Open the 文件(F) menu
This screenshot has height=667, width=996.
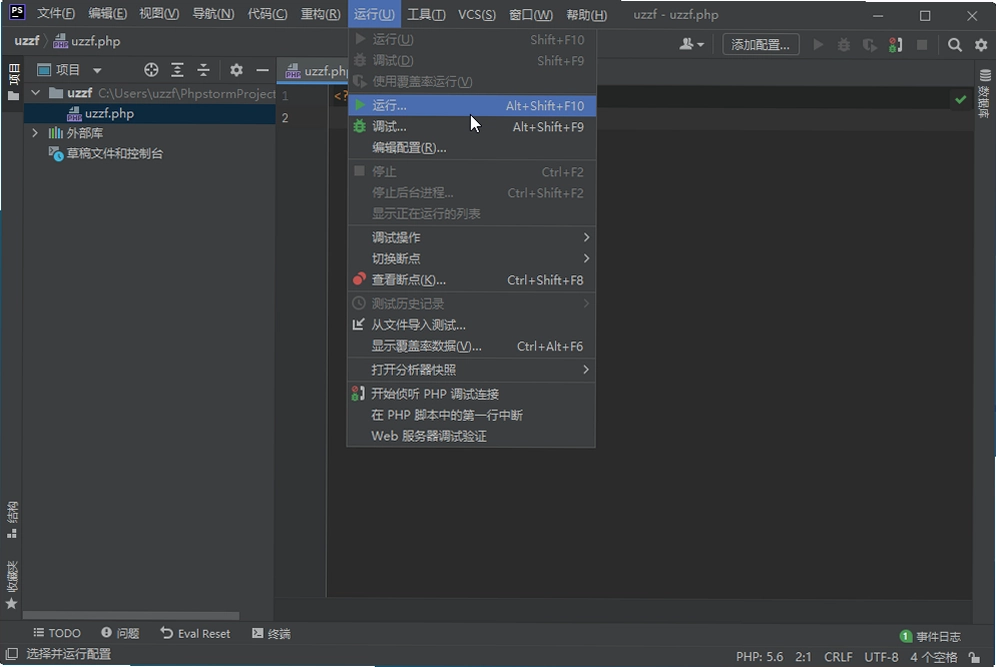point(55,14)
